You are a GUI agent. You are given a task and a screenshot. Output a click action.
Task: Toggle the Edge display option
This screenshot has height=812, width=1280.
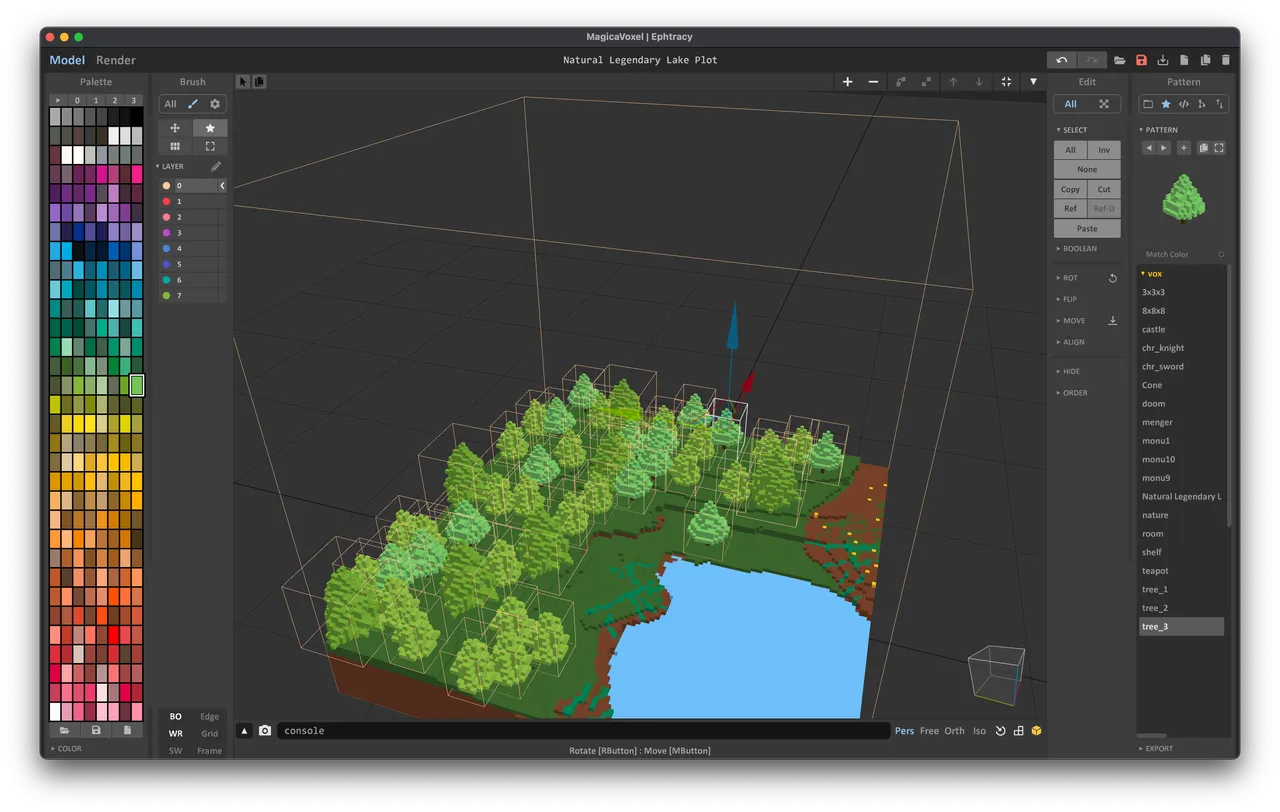point(209,717)
